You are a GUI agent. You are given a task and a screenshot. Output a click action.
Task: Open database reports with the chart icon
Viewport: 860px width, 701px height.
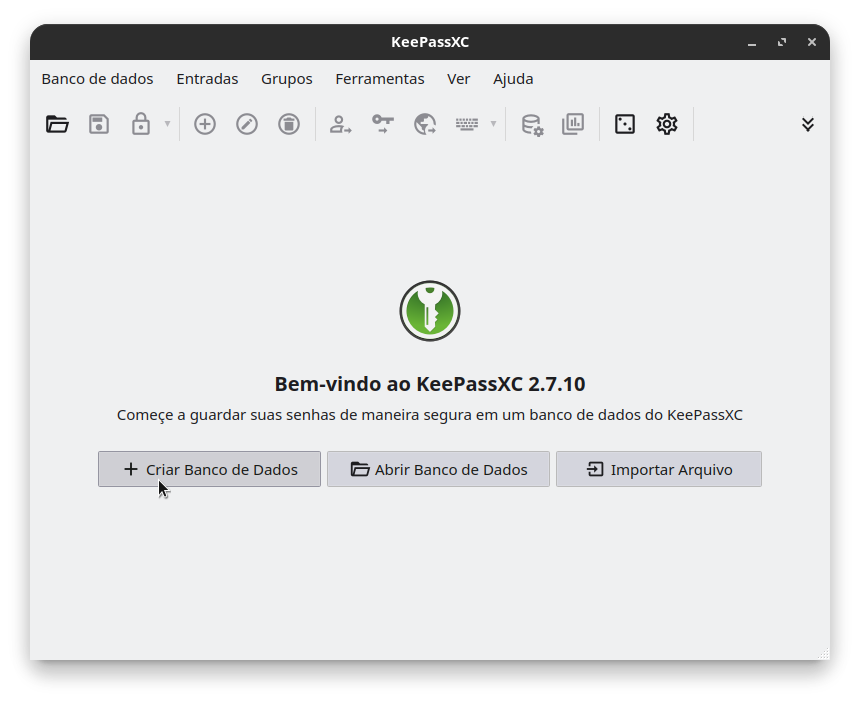[573, 125]
